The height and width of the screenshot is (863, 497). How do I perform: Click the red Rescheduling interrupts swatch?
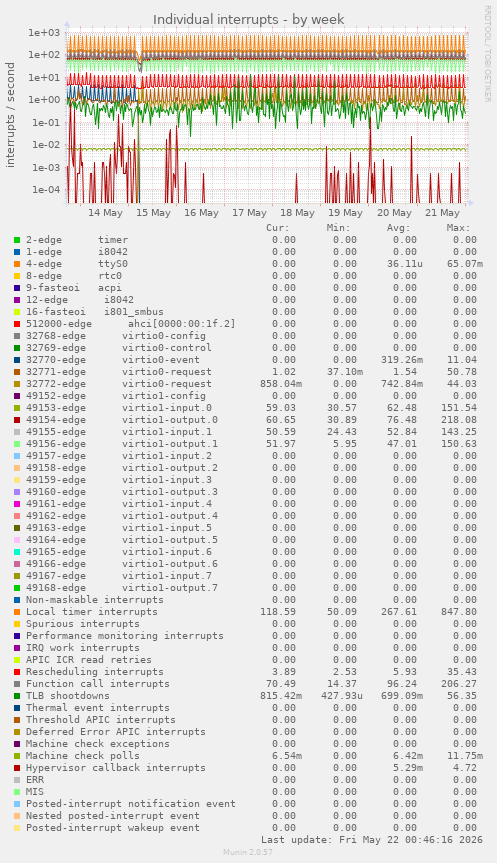pos(17,672)
